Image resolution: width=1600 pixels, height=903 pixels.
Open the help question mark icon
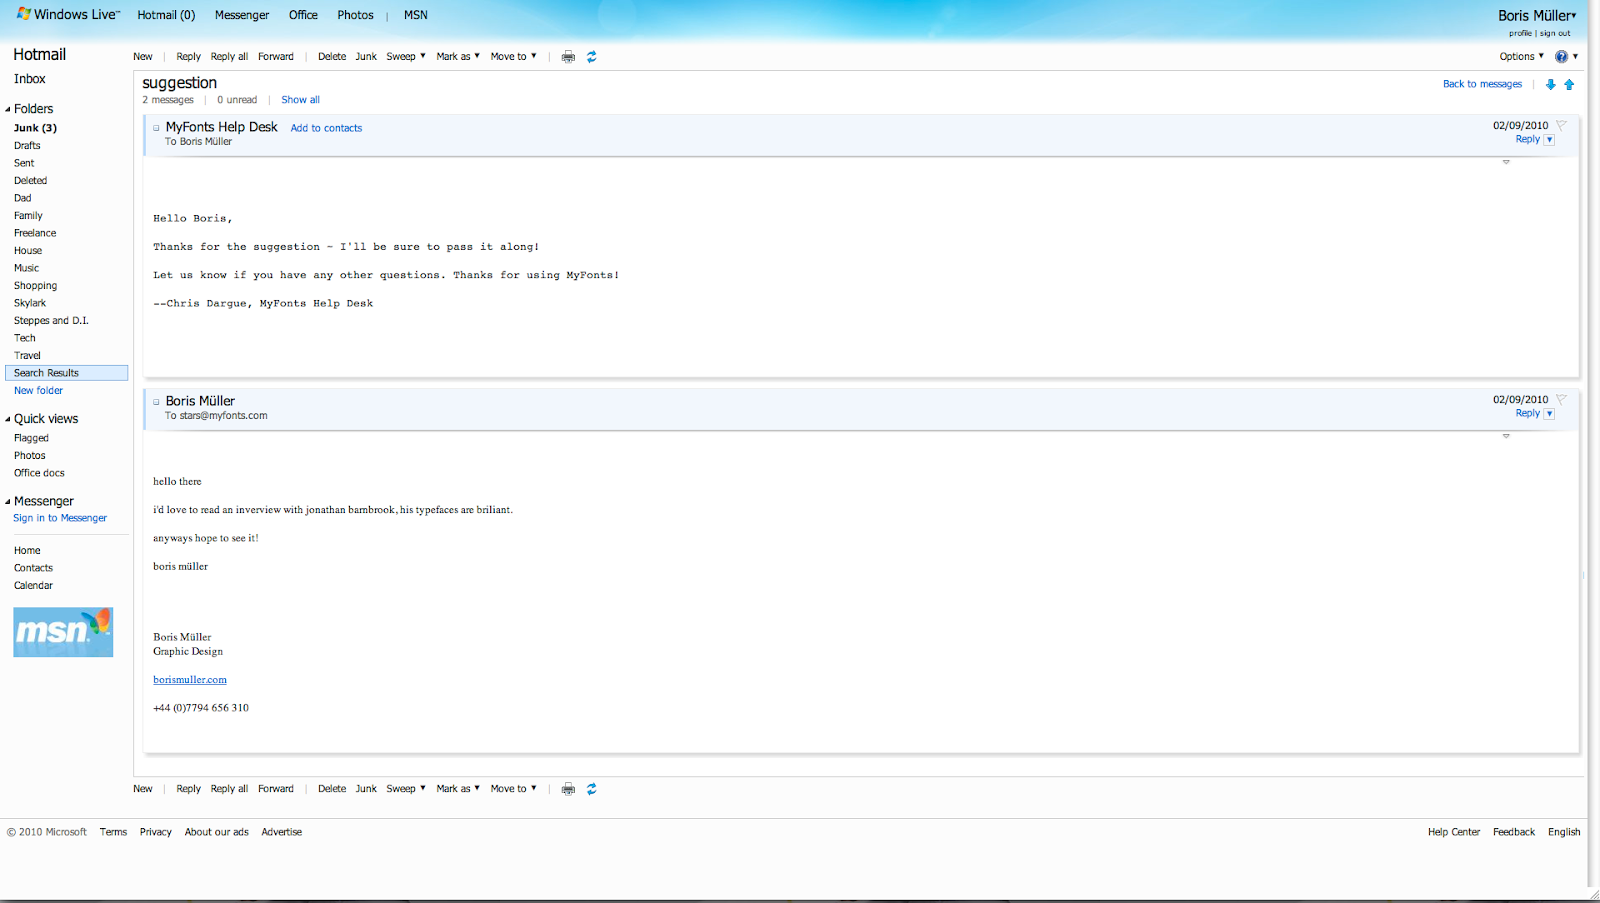[1561, 57]
